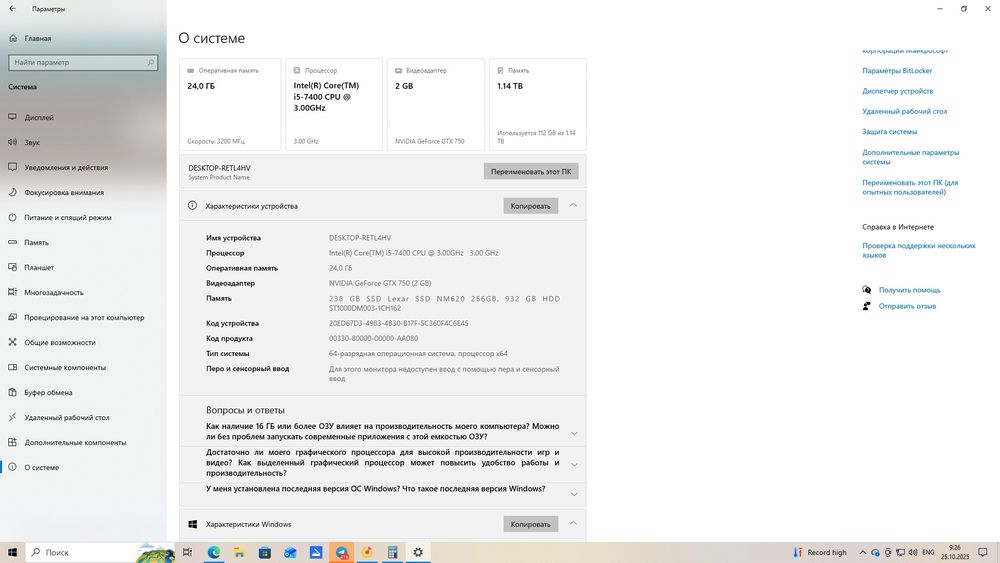Click the Характеристики устройства info icon
Image resolution: width=1000 pixels, height=563 pixels.
point(193,205)
